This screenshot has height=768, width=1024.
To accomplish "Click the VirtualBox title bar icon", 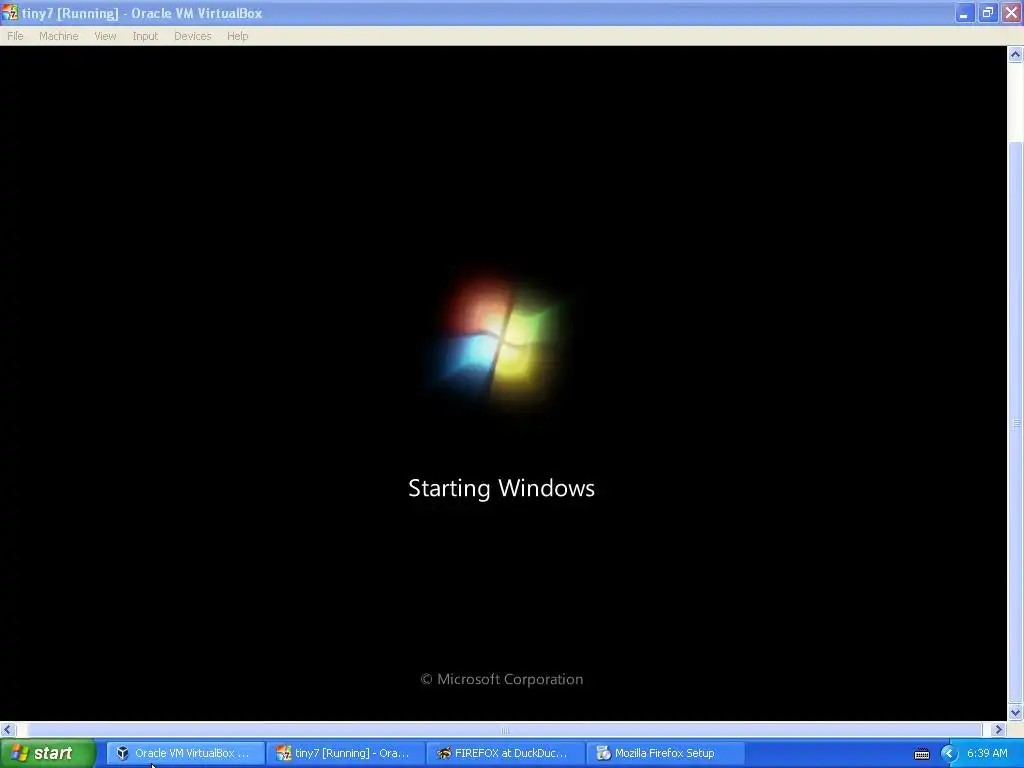I will (x=10, y=12).
